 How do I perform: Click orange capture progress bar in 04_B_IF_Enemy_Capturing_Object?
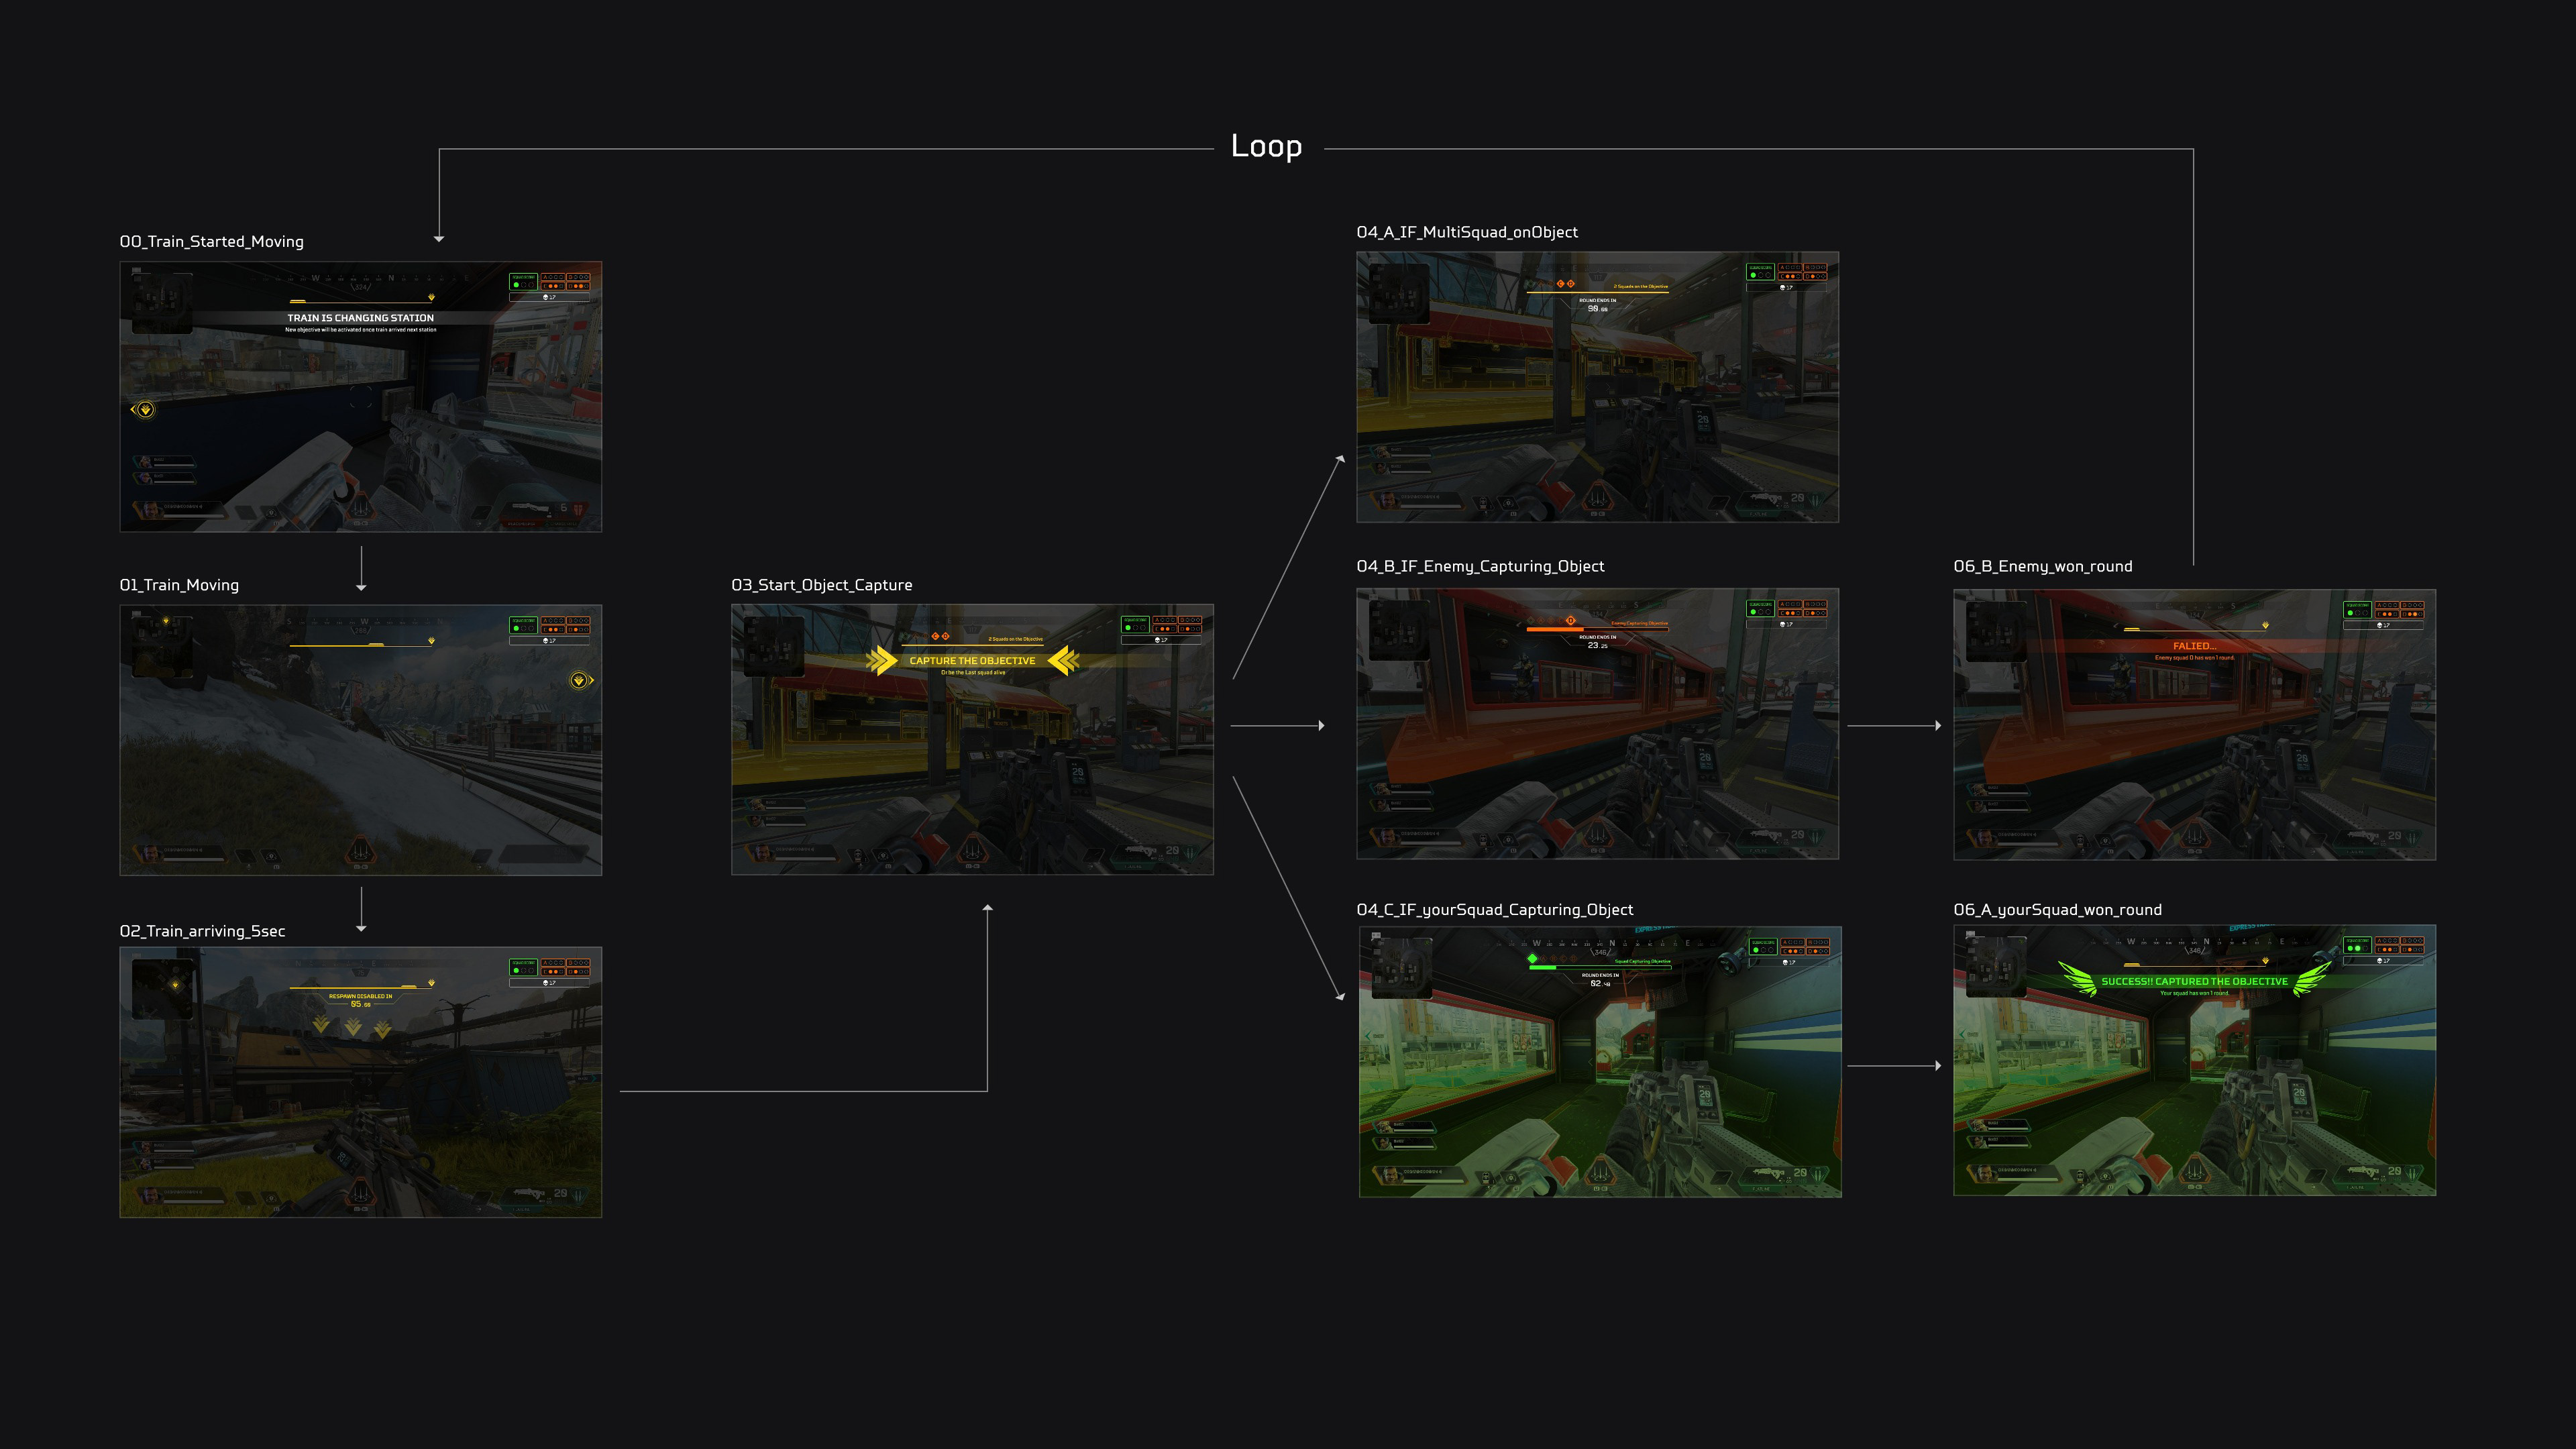1597,629
